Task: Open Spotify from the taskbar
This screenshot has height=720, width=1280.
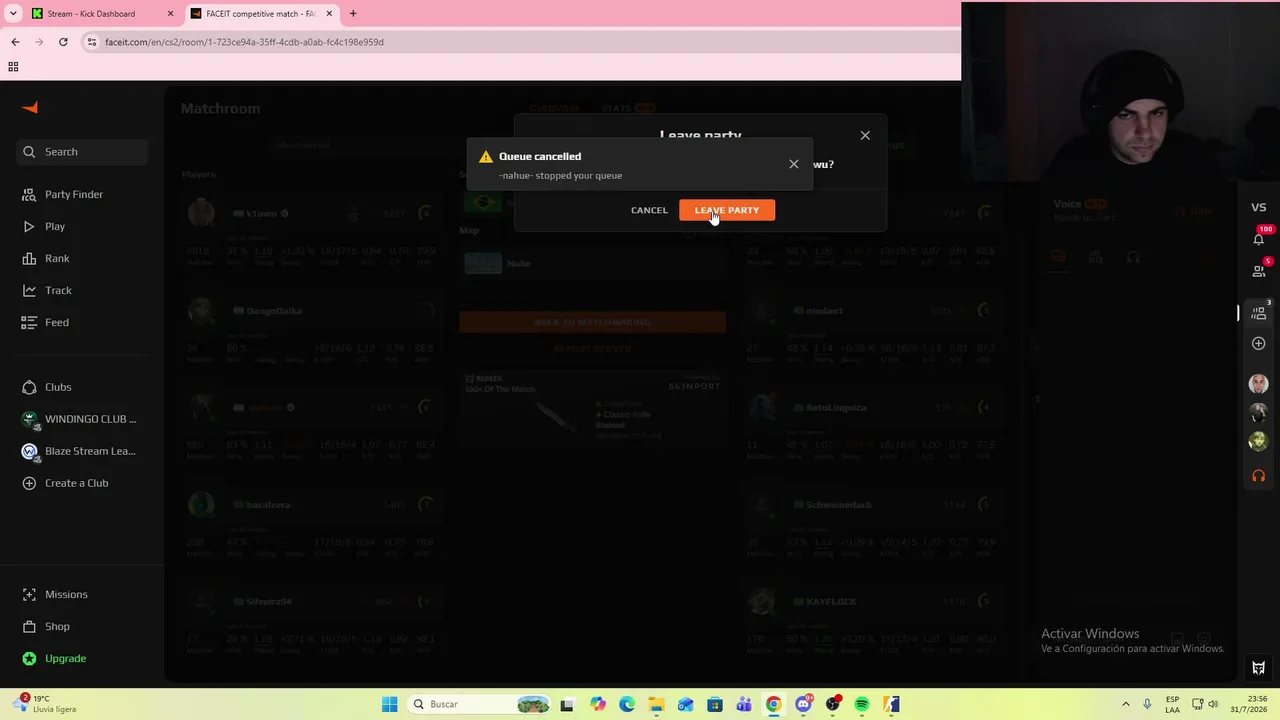Action: click(x=862, y=704)
